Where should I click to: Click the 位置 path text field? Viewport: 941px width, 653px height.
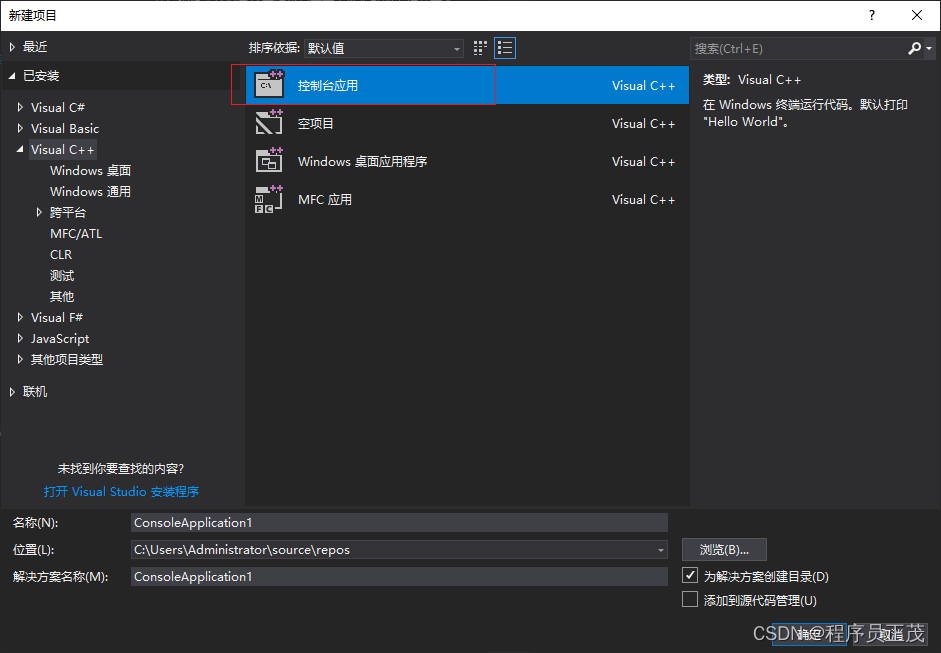pyautogui.click(x=392, y=550)
